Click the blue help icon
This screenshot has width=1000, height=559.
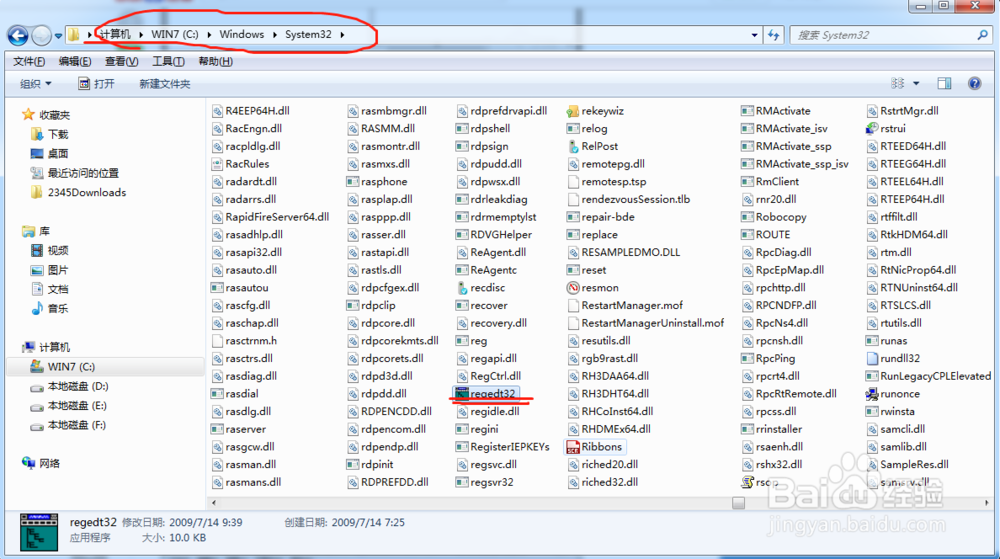[974, 83]
